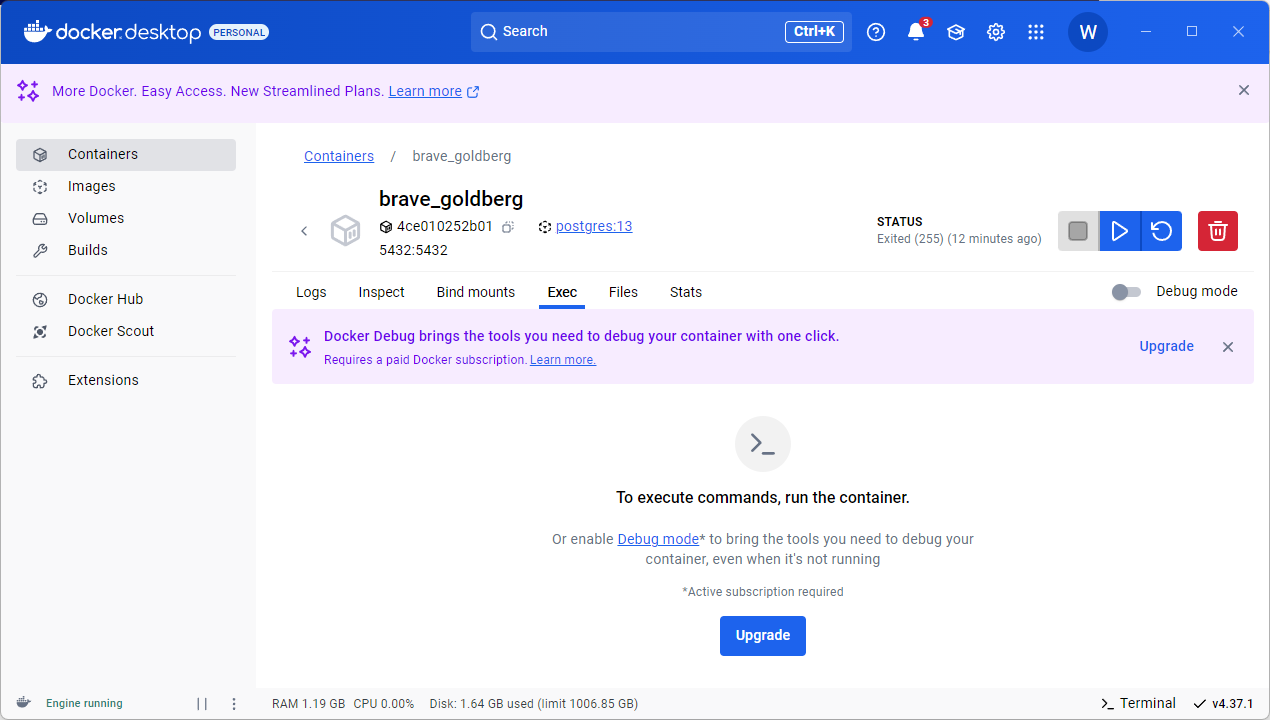Click the Debug mode link in the message
The image size is (1270, 720).
[658, 539]
